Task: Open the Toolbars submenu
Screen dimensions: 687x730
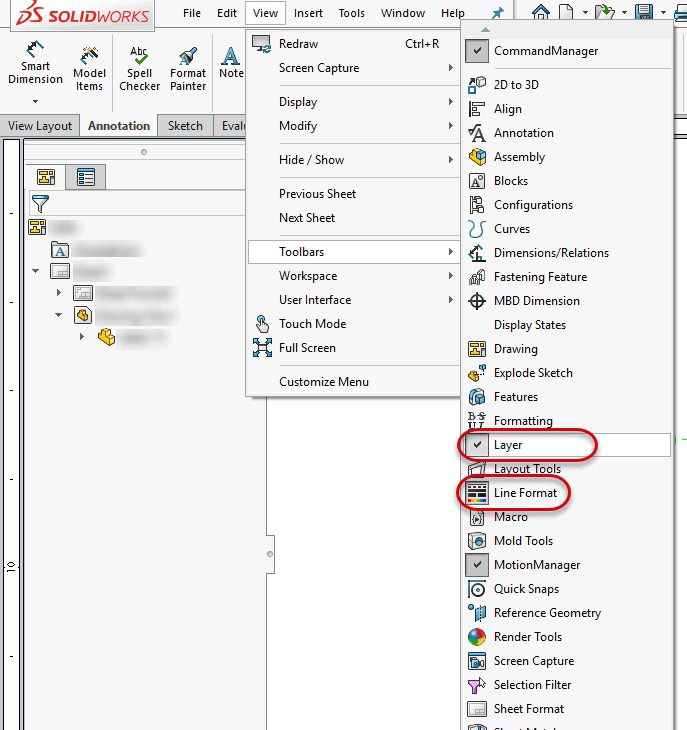Action: (354, 252)
